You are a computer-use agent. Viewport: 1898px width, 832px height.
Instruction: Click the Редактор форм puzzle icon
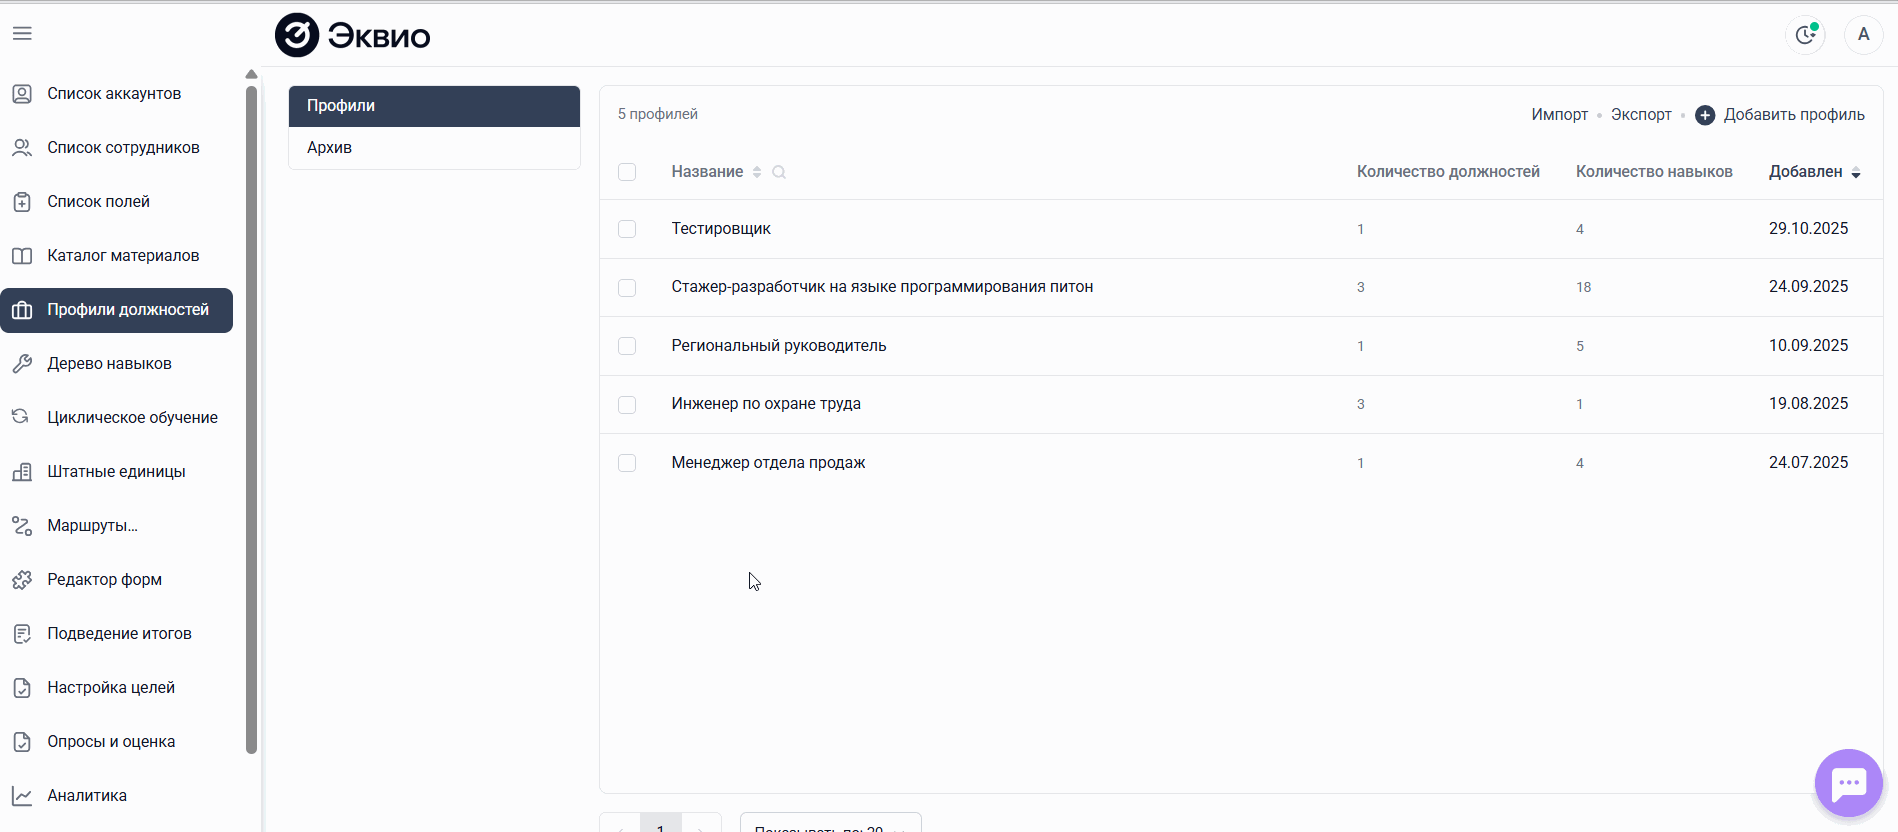coord(22,580)
